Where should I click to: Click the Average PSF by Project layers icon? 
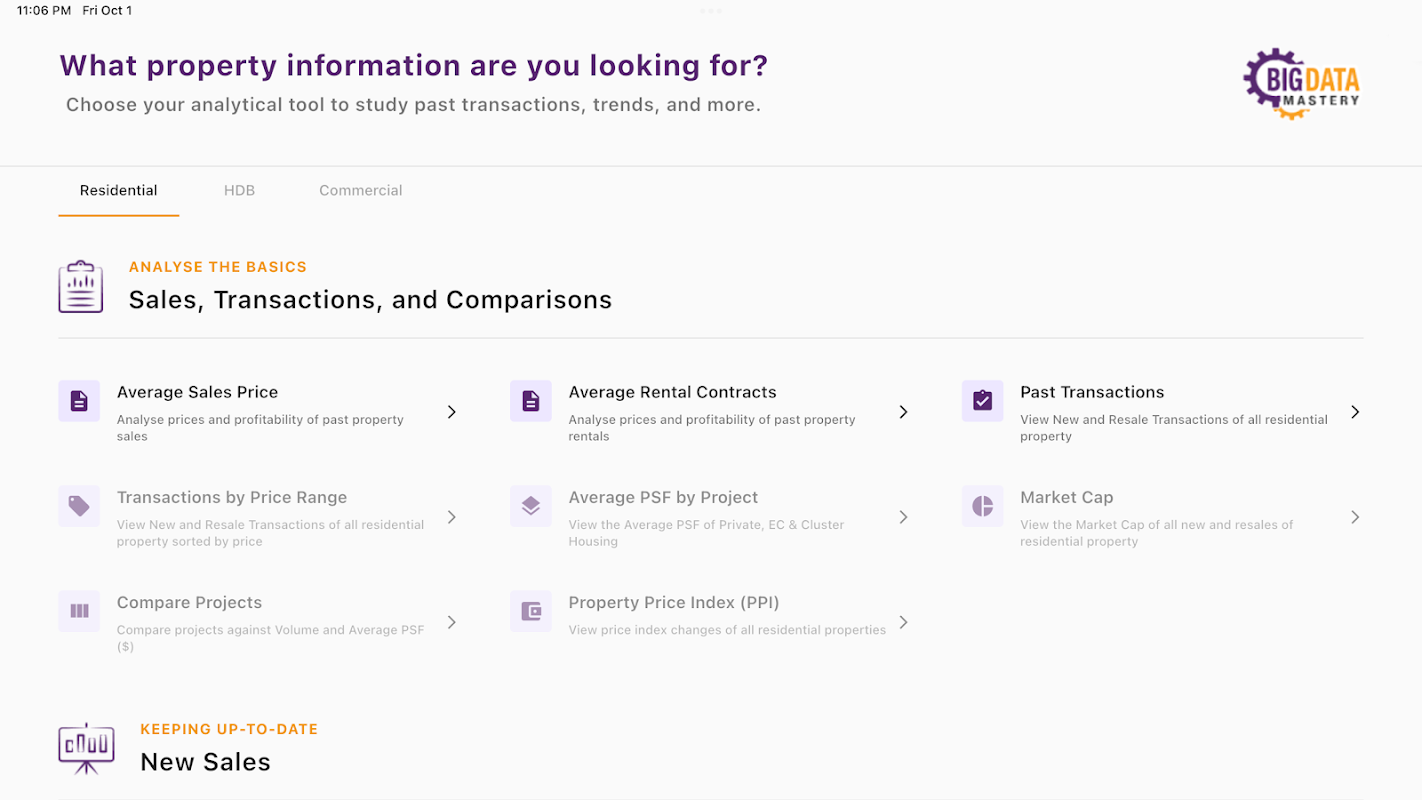click(531, 506)
